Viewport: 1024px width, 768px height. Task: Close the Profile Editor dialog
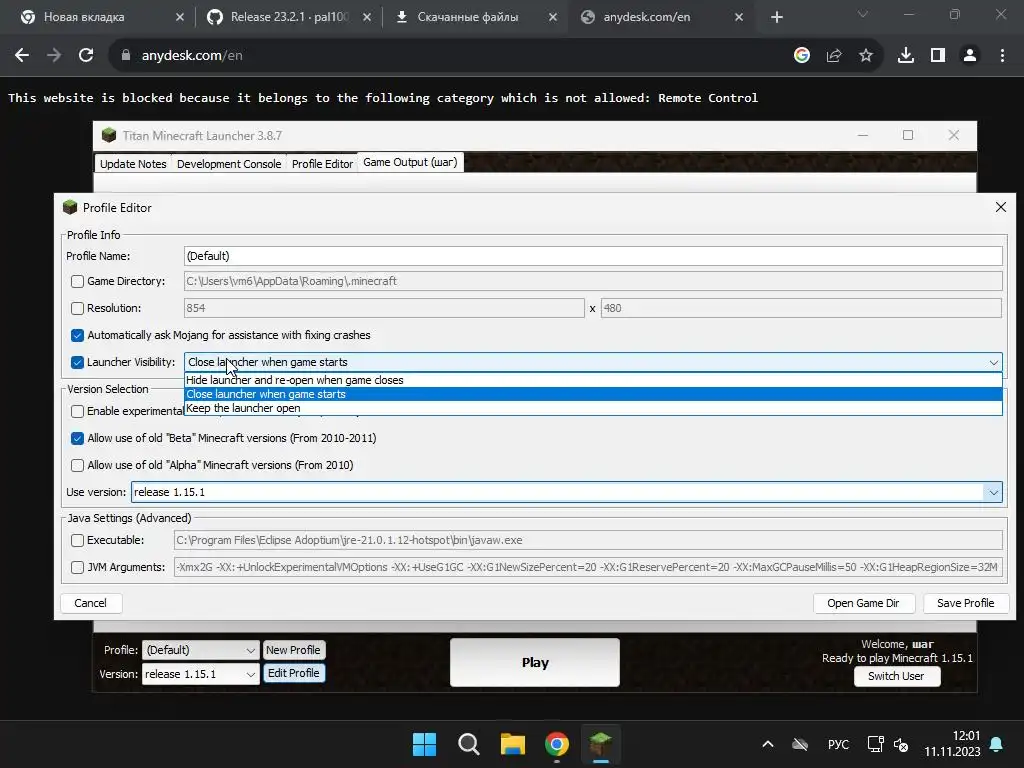point(1000,207)
